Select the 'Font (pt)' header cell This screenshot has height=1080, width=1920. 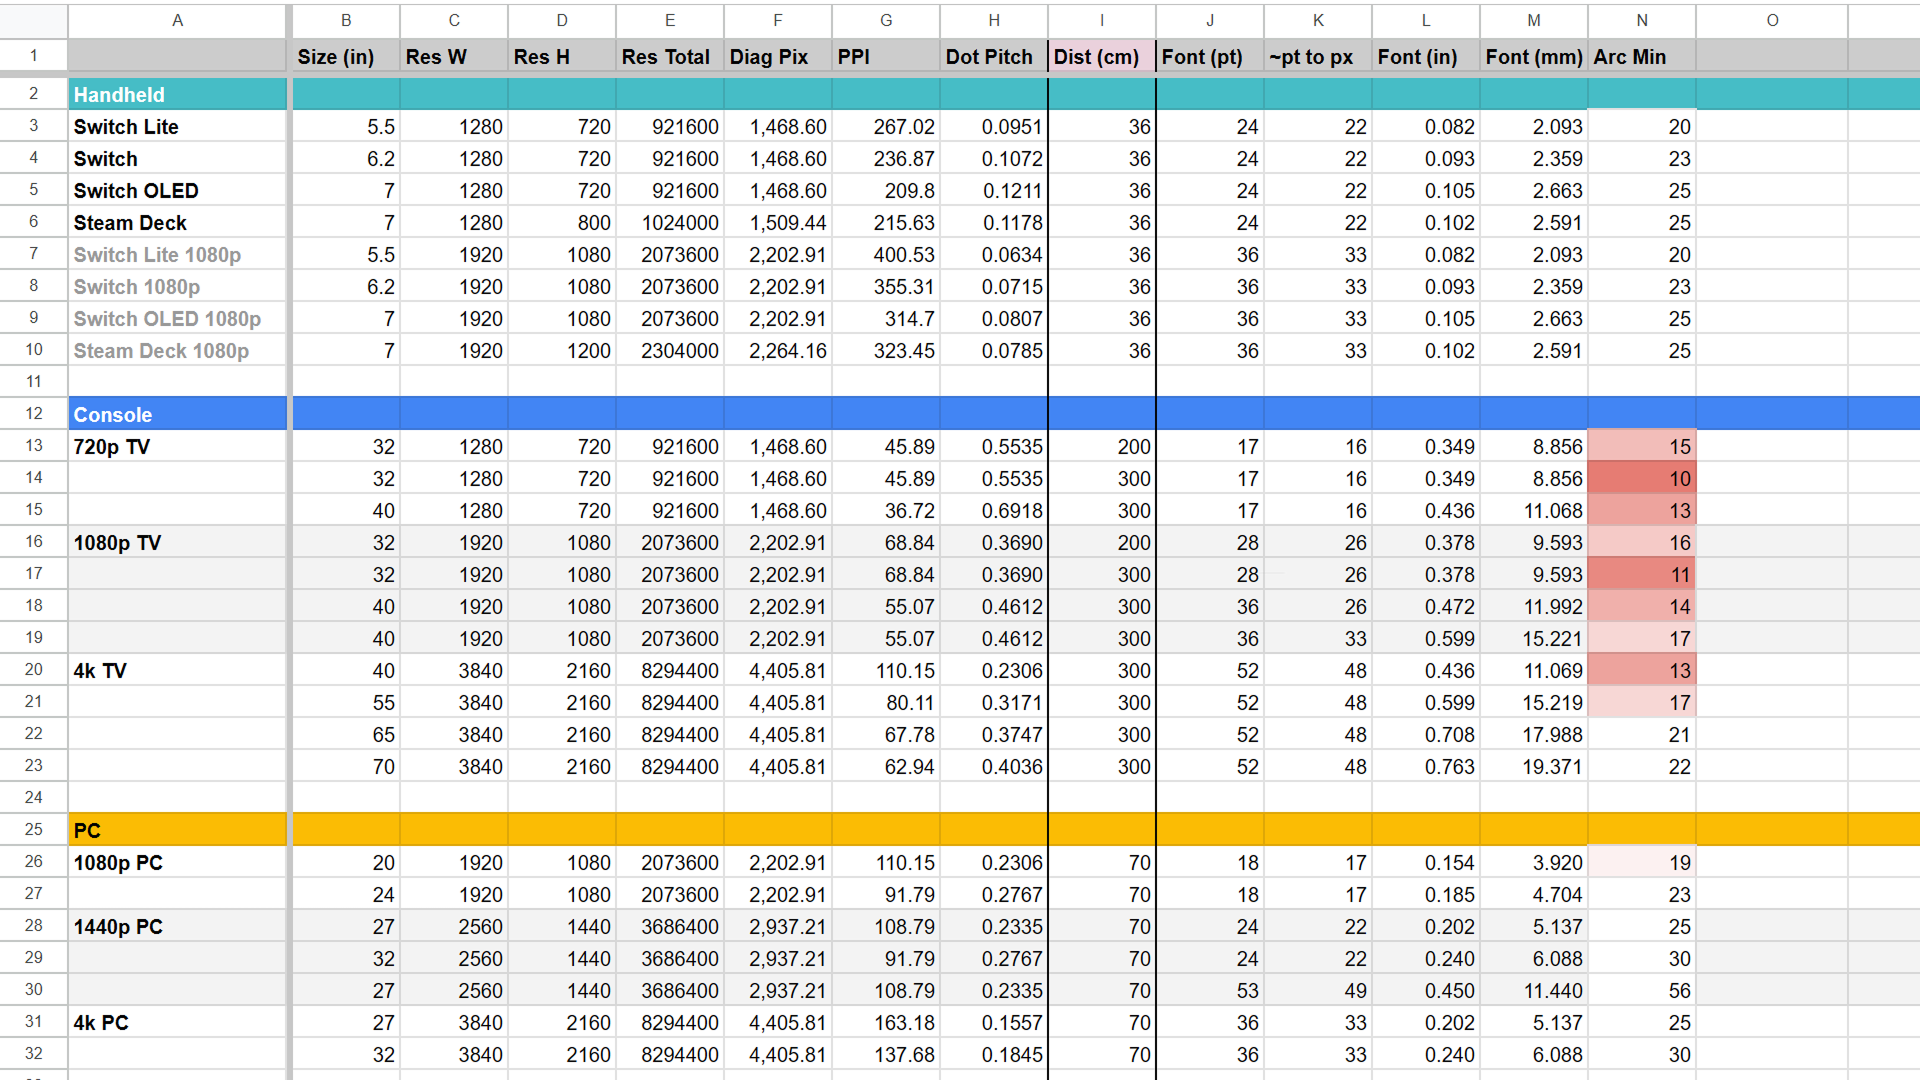1210,56
